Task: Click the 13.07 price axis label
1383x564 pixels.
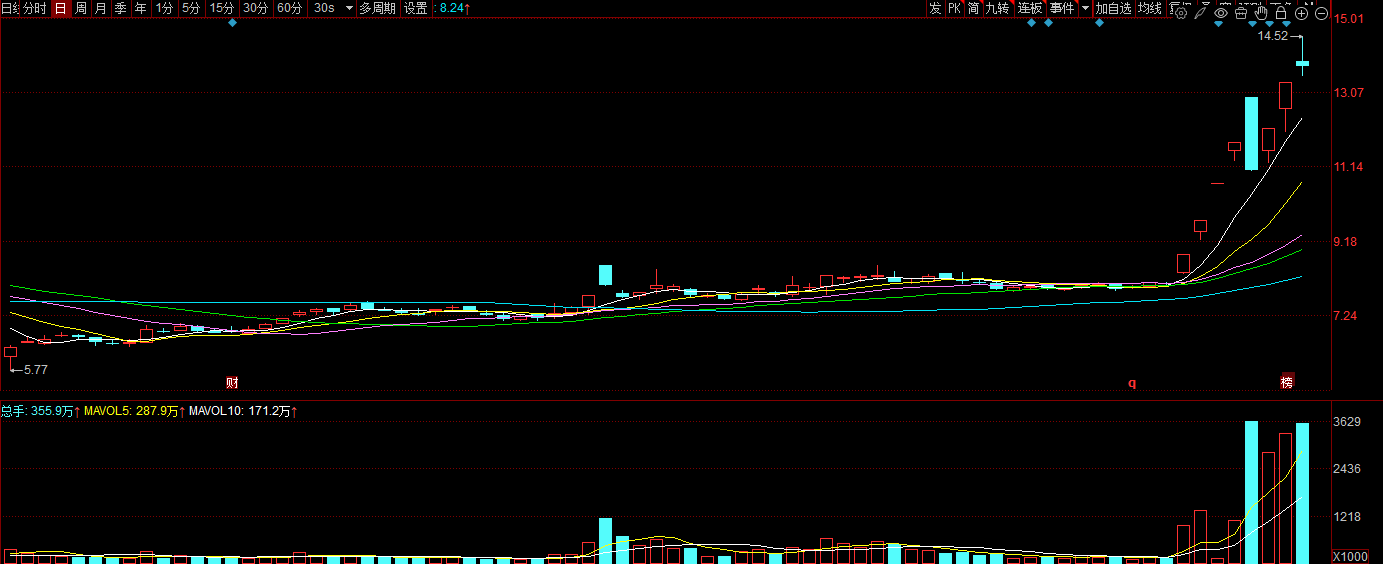Action: [x=1350, y=93]
